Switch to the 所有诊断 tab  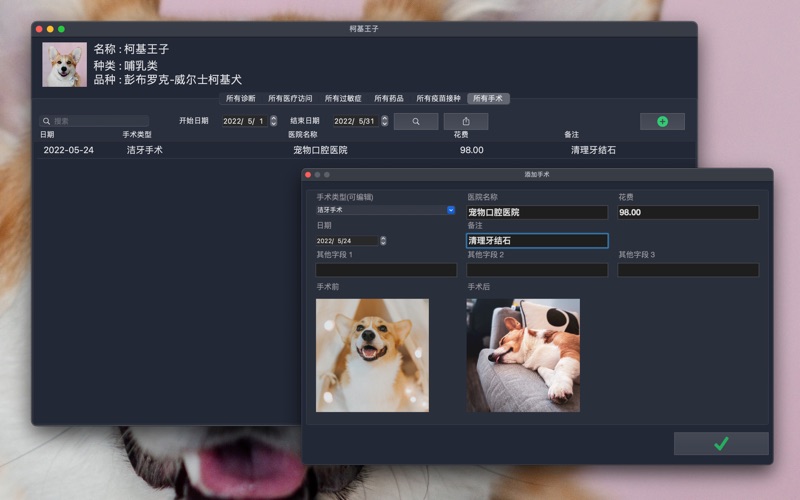click(x=240, y=98)
